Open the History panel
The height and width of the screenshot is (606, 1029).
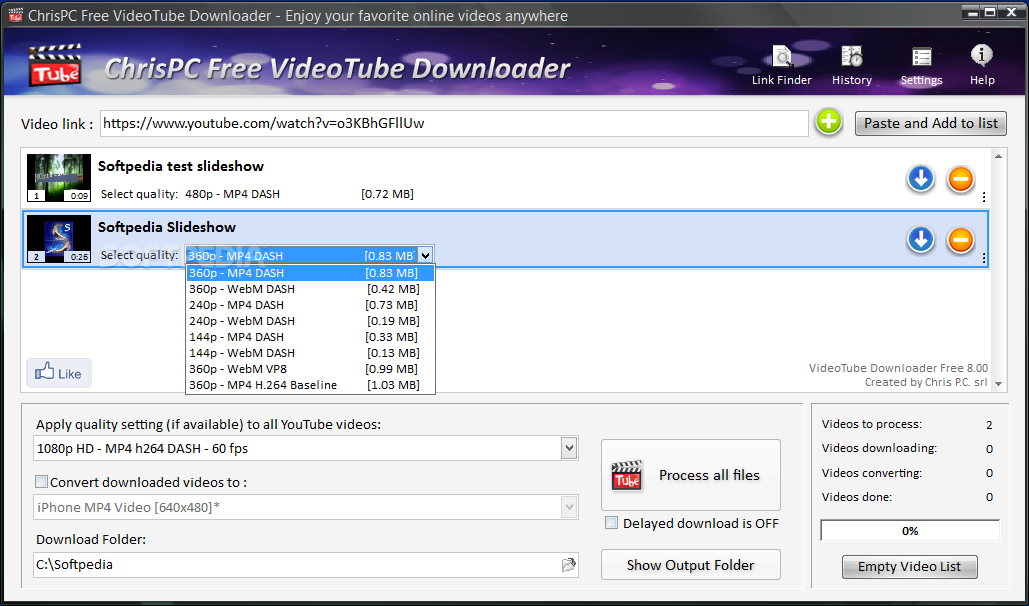click(852, 66)
